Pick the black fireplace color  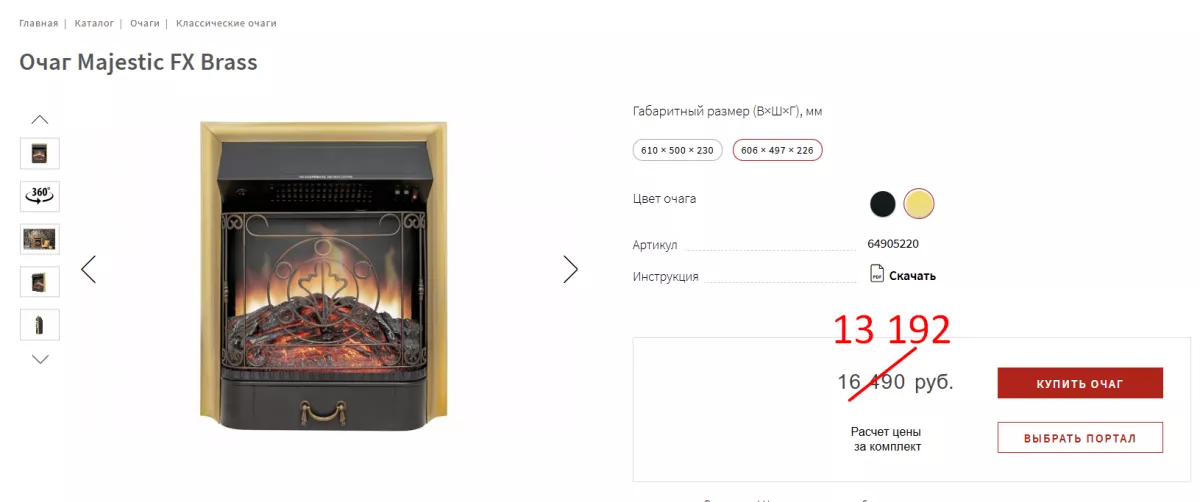(882, 204)
